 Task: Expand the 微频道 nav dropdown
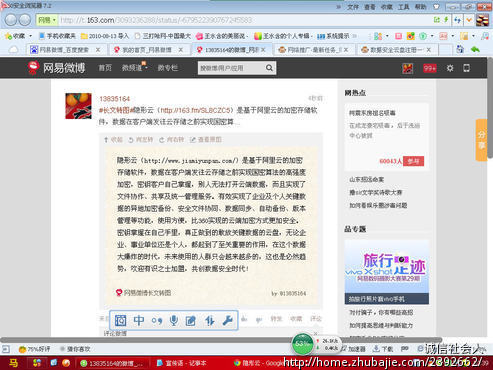134,68
